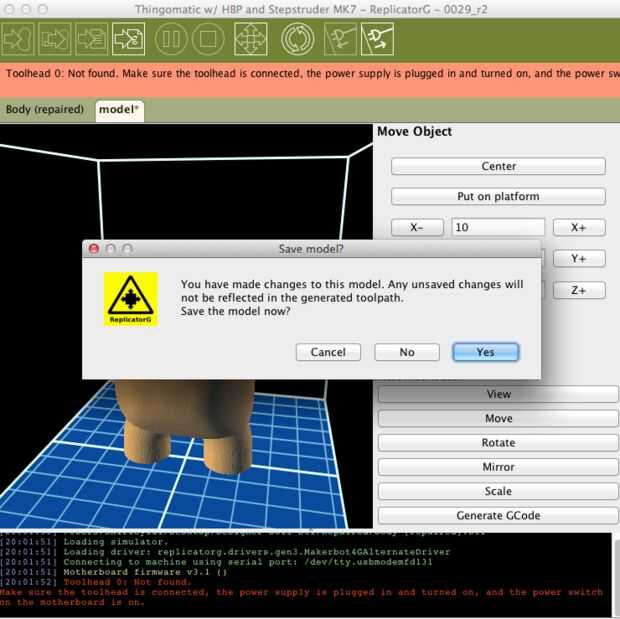Image resolution: width=620 pixels, height=619 pixels.
Task: Open the Rotate panel button
Action: (x=498, y=443)
